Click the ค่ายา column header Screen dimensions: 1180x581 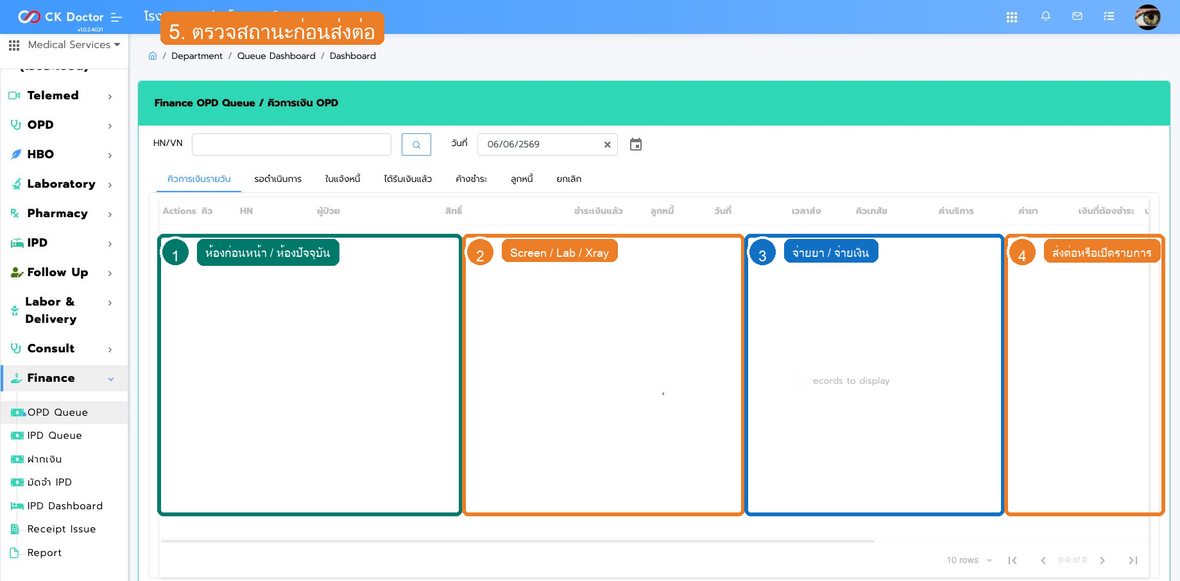[x=1028, y=211]
